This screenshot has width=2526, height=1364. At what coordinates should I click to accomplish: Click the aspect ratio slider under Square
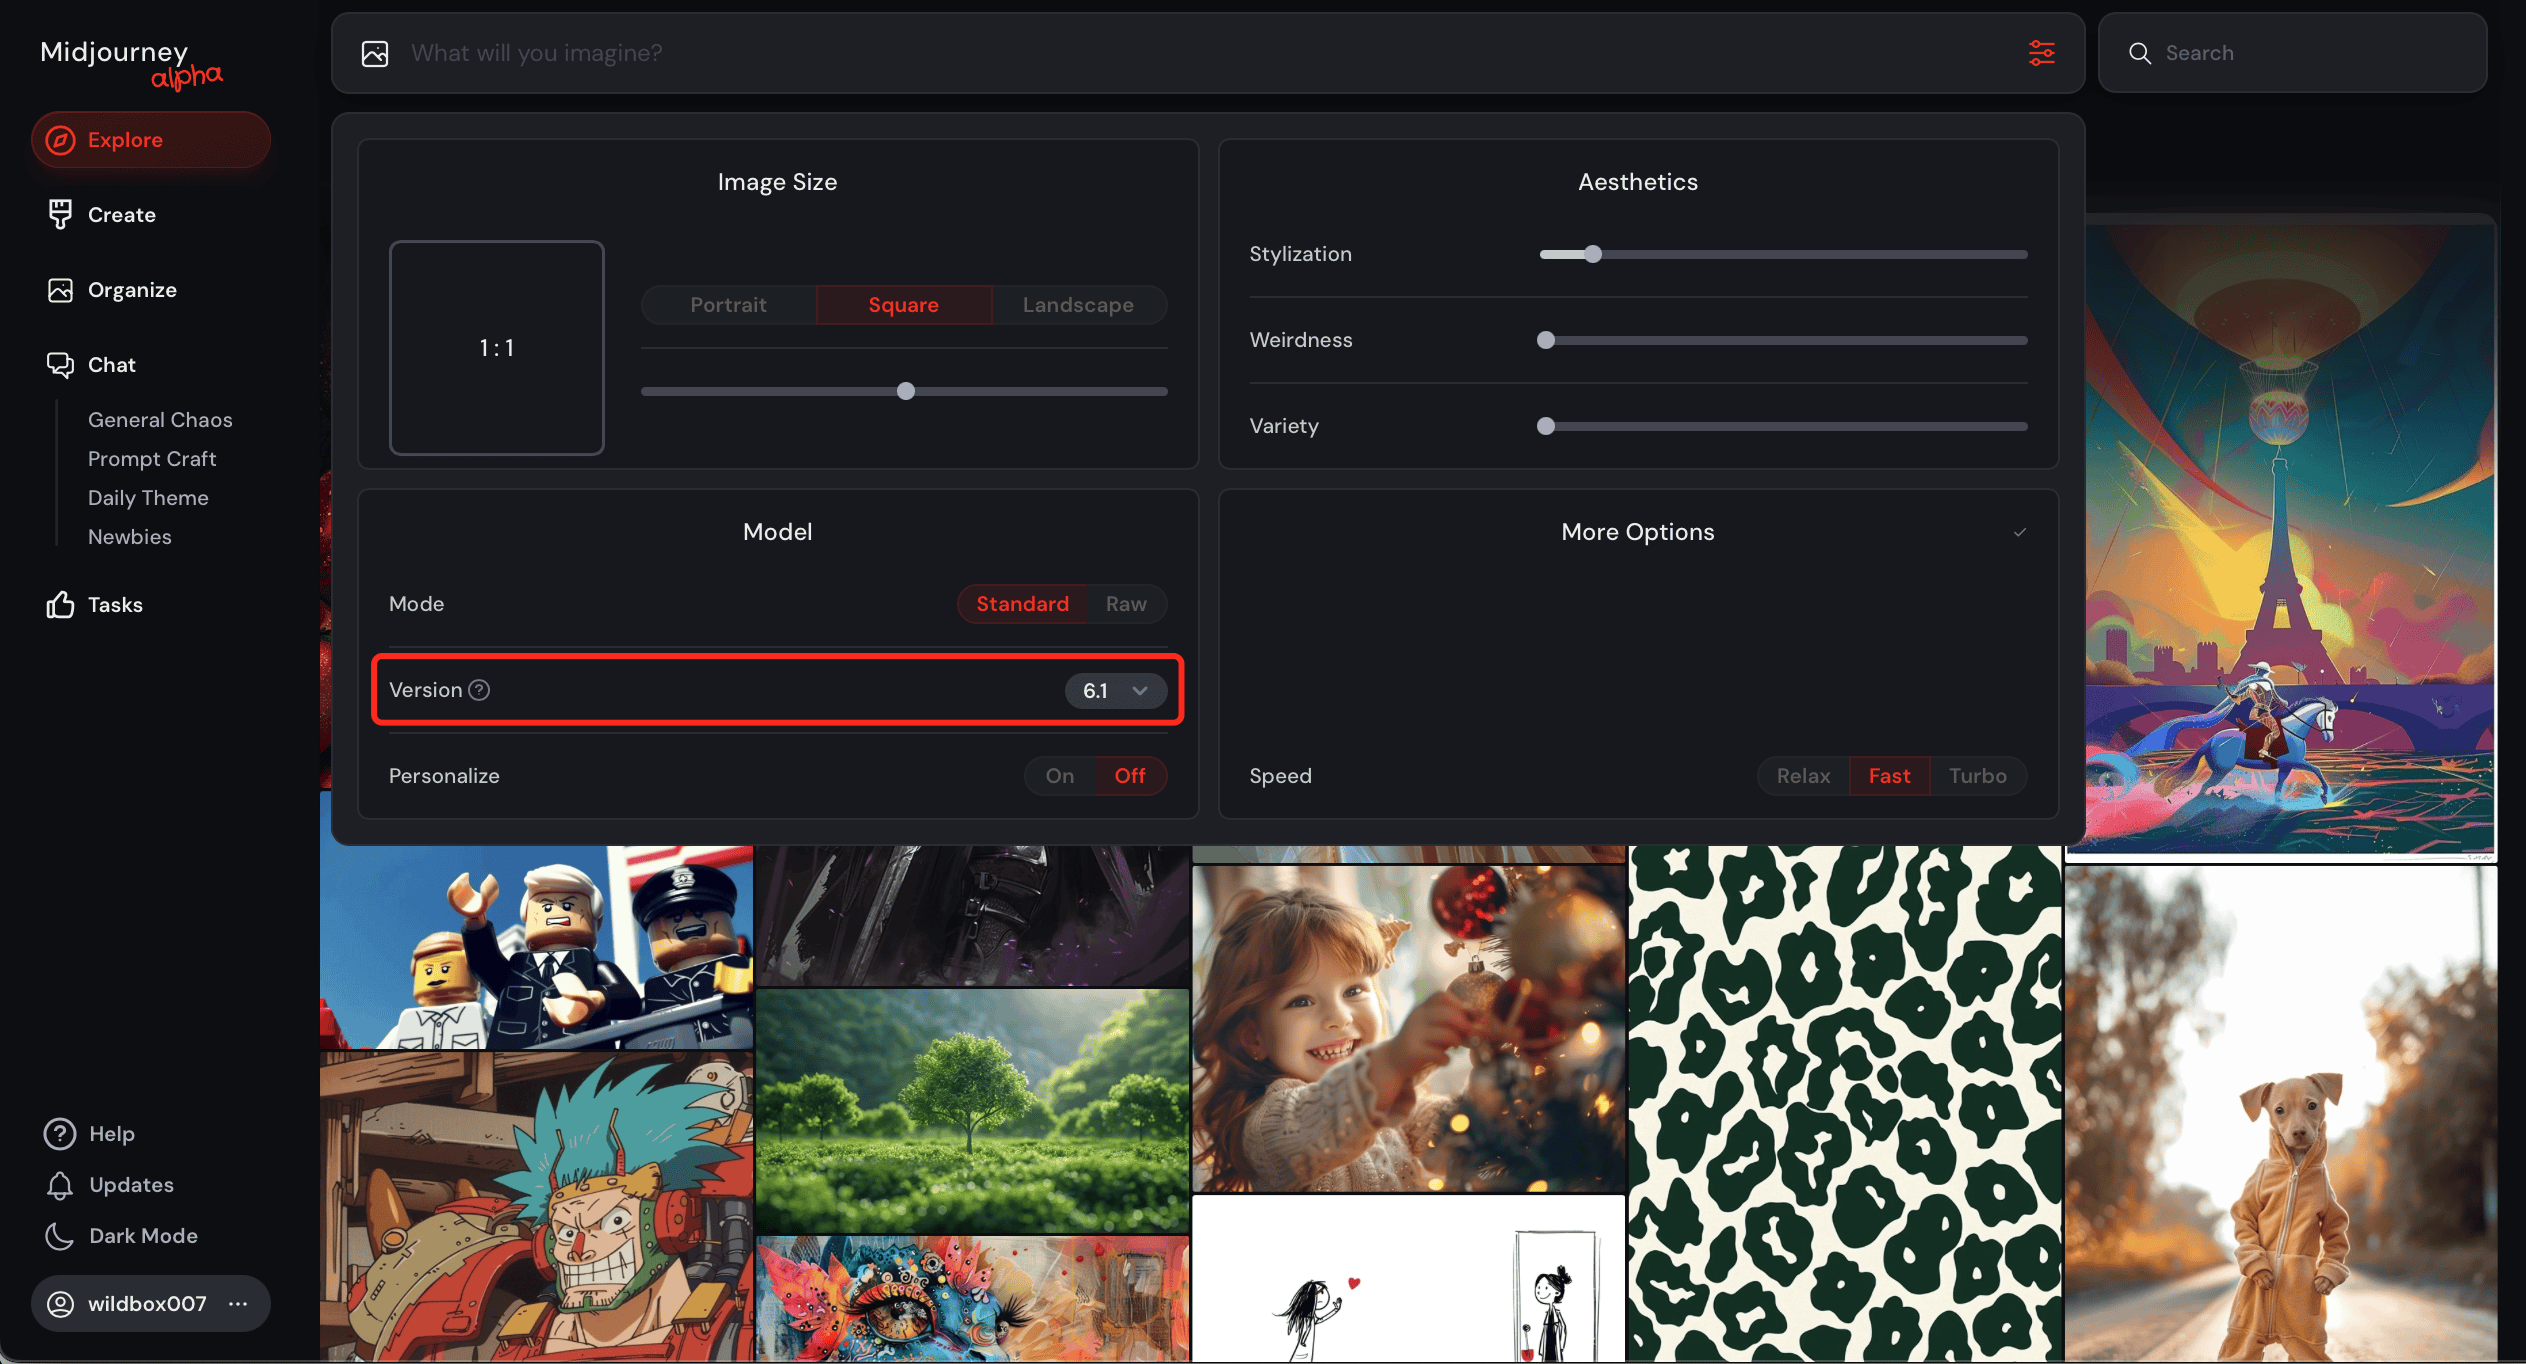904,391
